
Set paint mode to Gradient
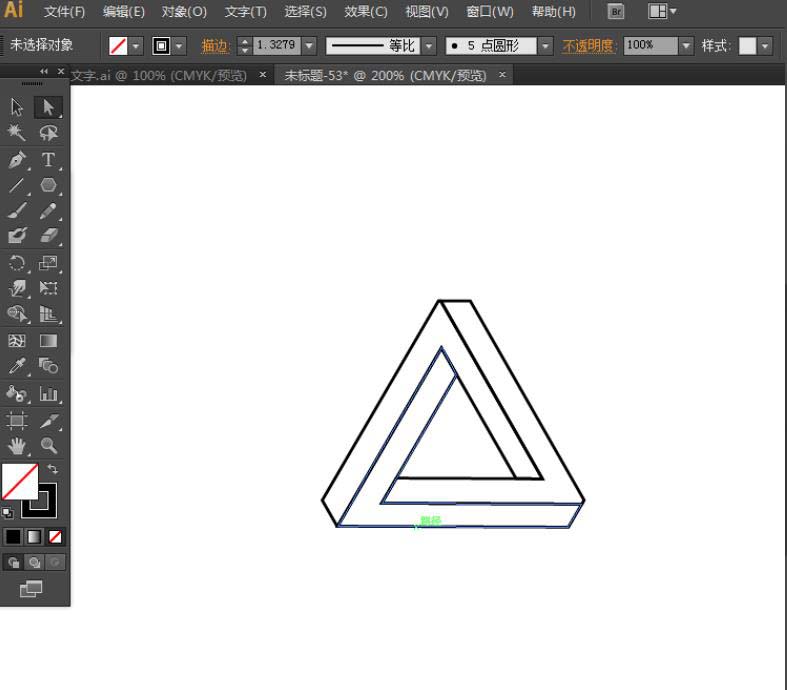click(x=34, y=536)
